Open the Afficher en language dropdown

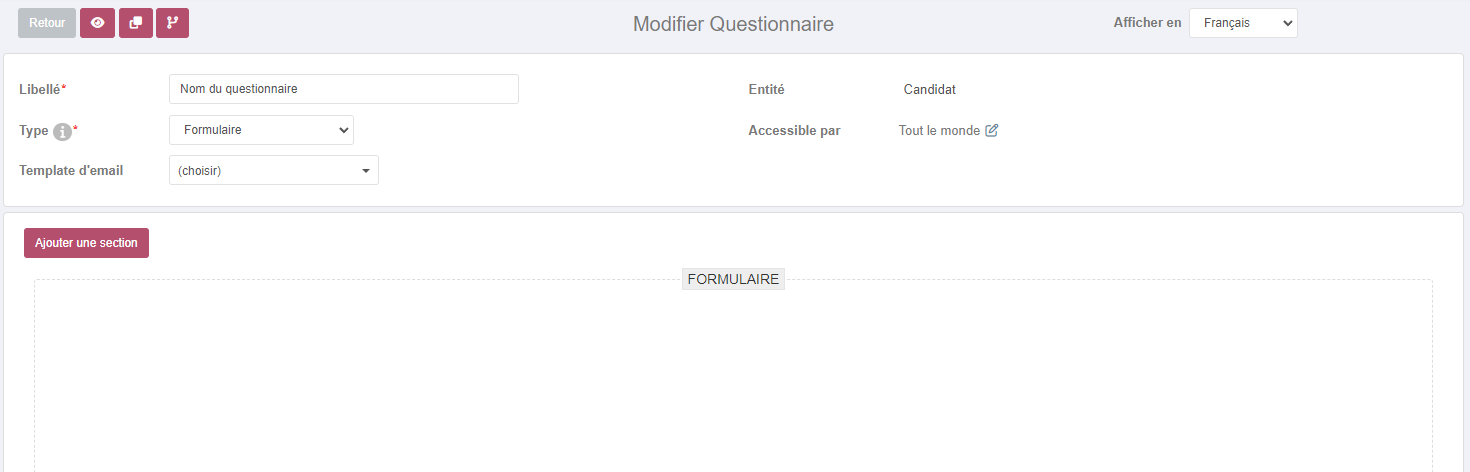(x=1243, y=23)
